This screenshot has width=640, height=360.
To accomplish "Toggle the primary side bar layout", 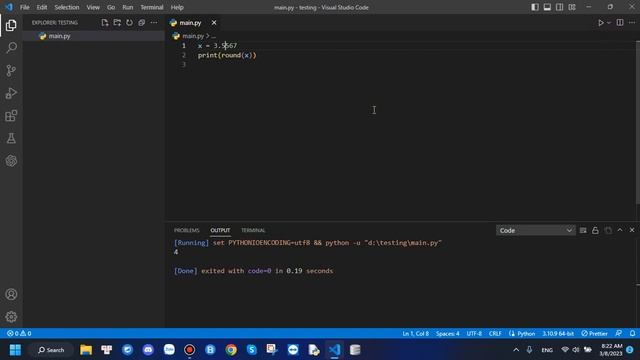I will [535, 7].
